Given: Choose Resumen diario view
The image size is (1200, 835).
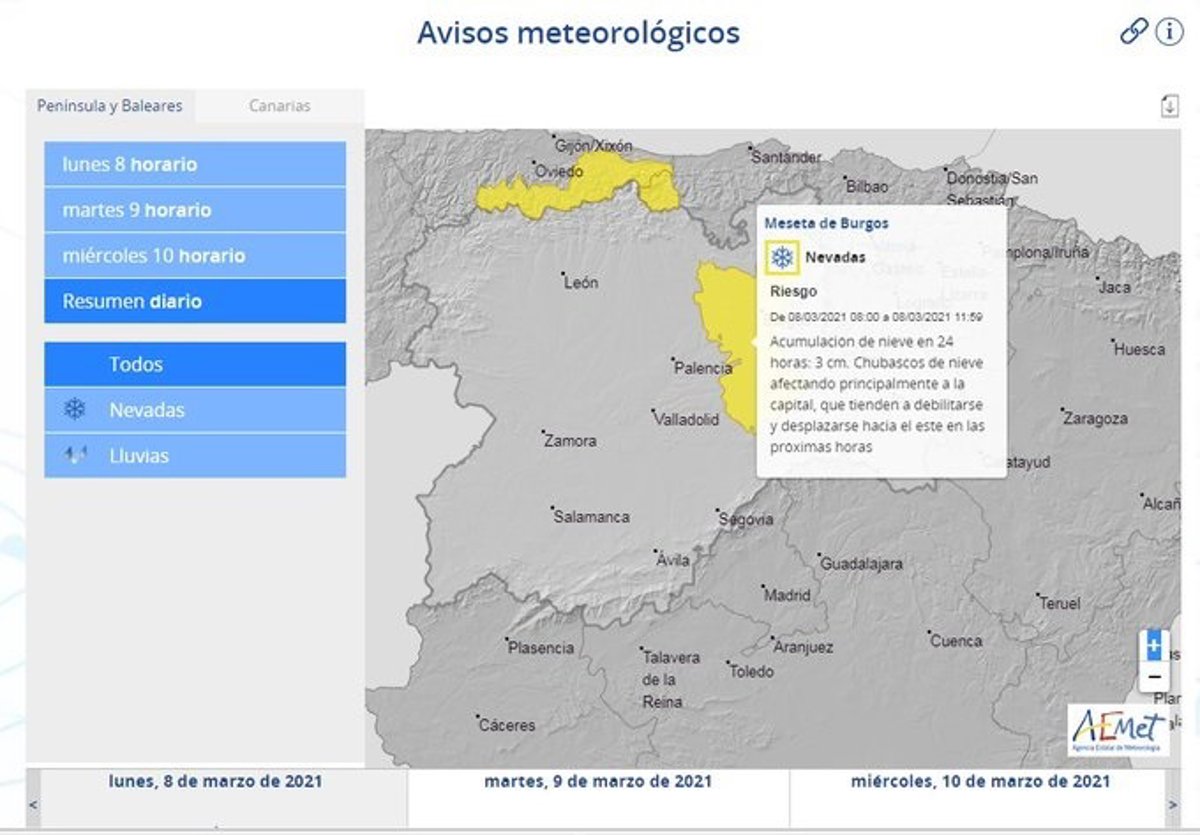Looking at the screenshot, I should click(195, 301).
